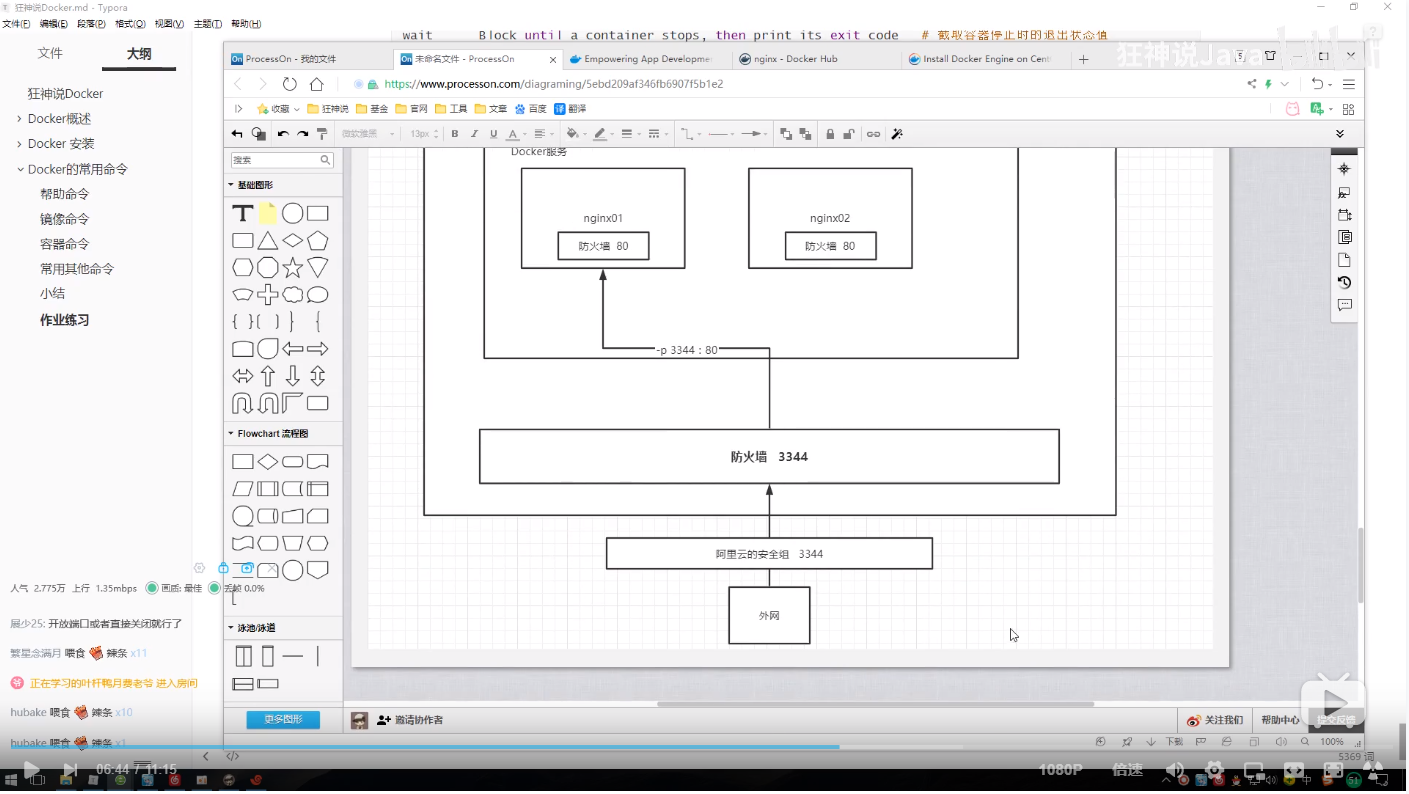Select 作业练习 outline entry

click(x=65, y=320)
